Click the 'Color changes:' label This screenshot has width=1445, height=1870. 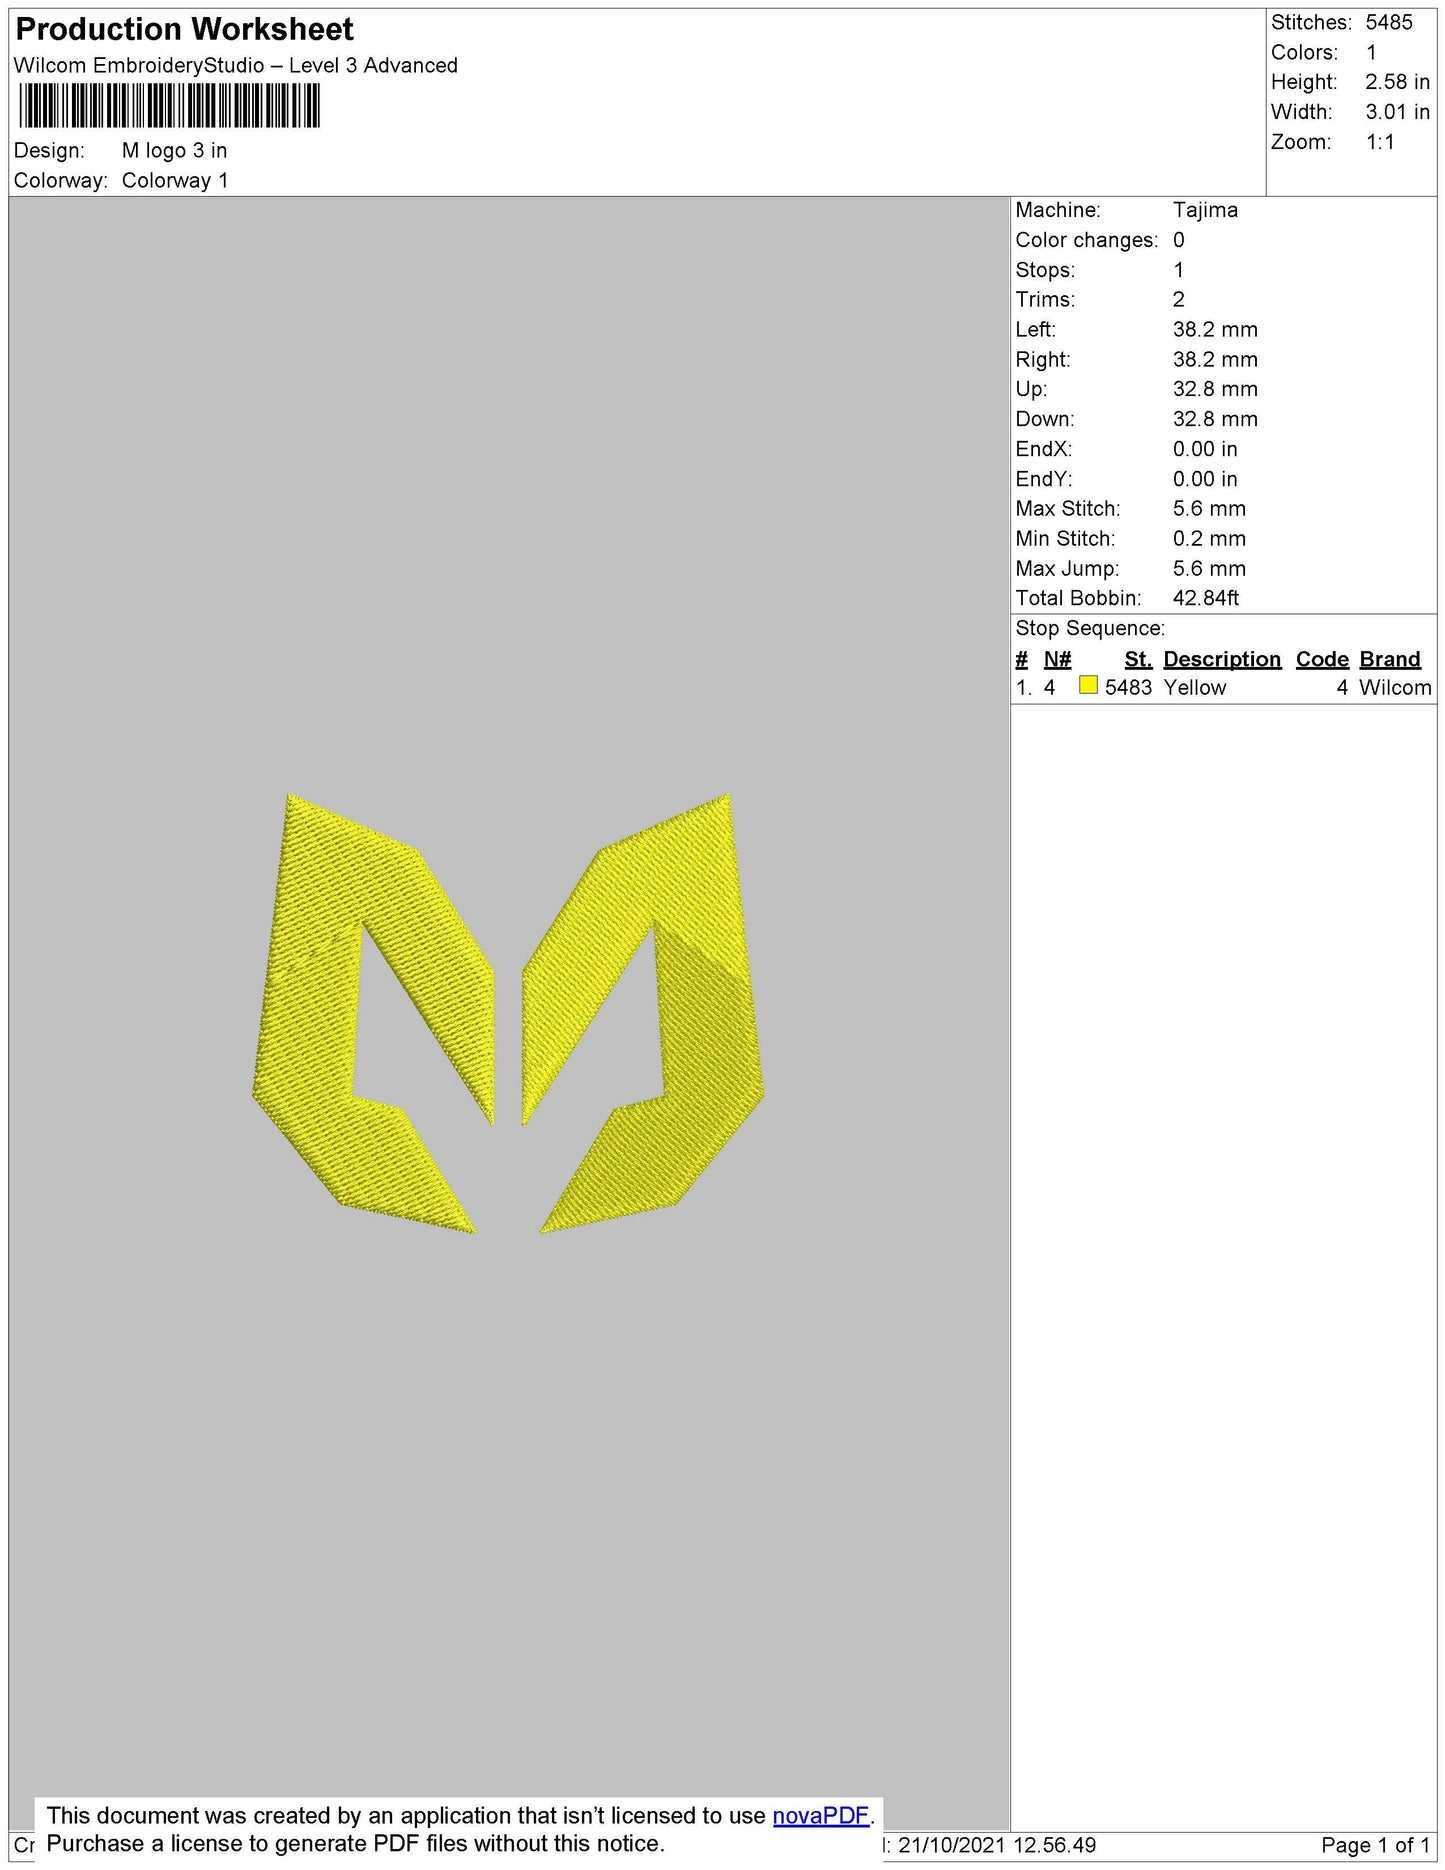[1086, 240]
